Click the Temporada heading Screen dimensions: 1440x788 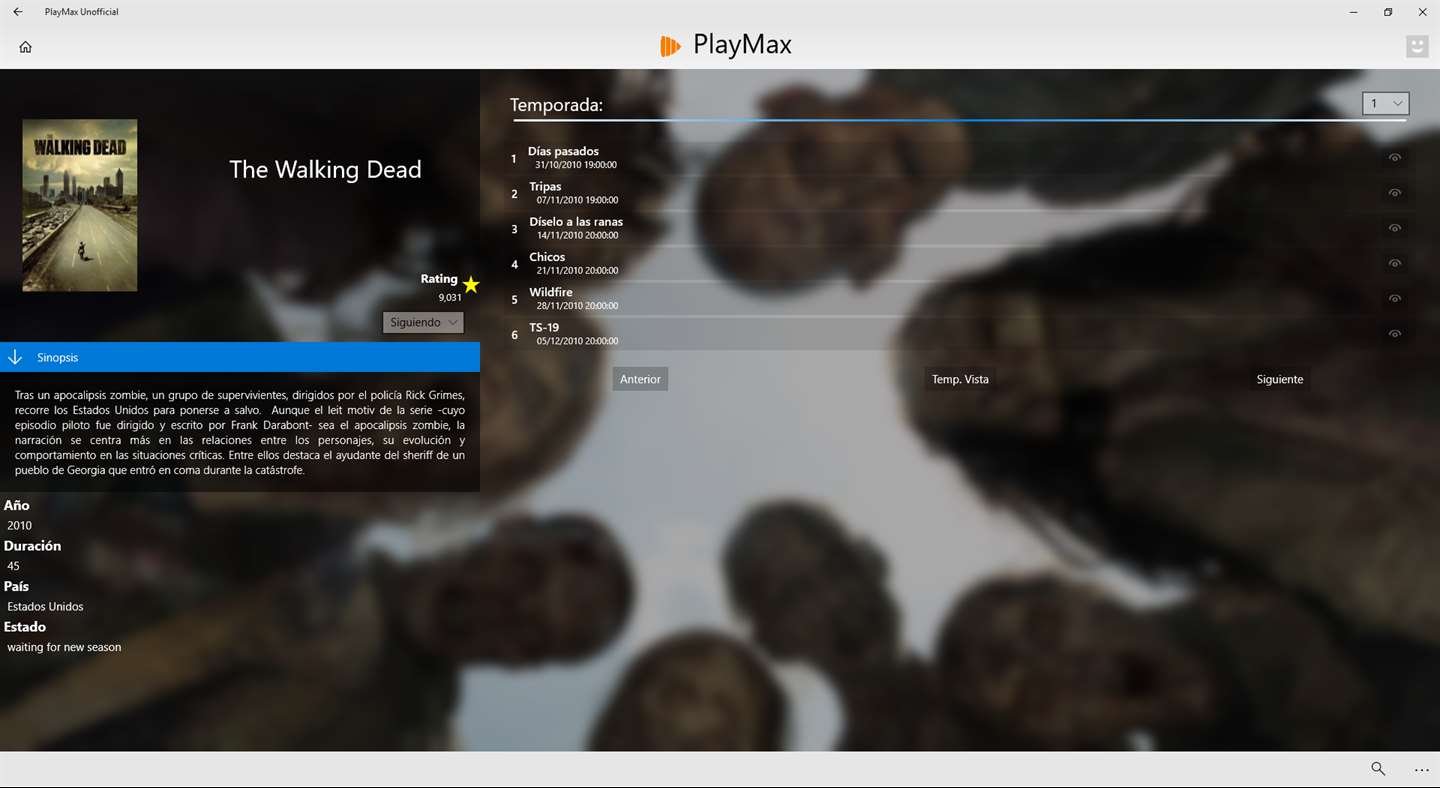tap(556, 105)
